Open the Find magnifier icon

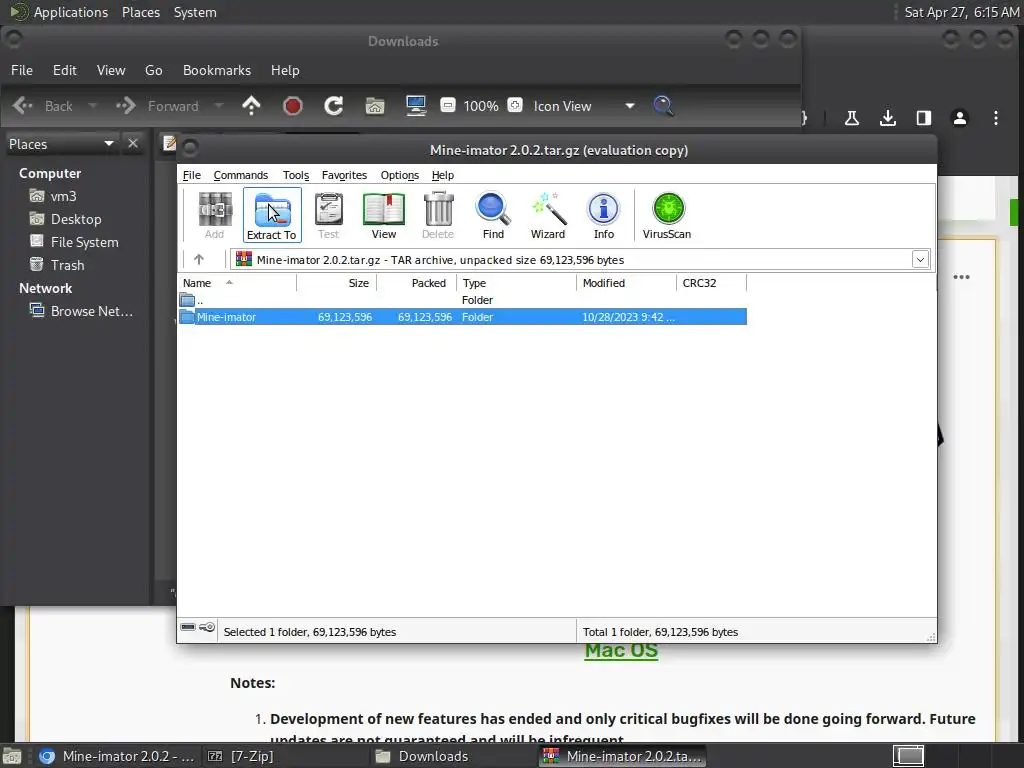pos(493,215)
